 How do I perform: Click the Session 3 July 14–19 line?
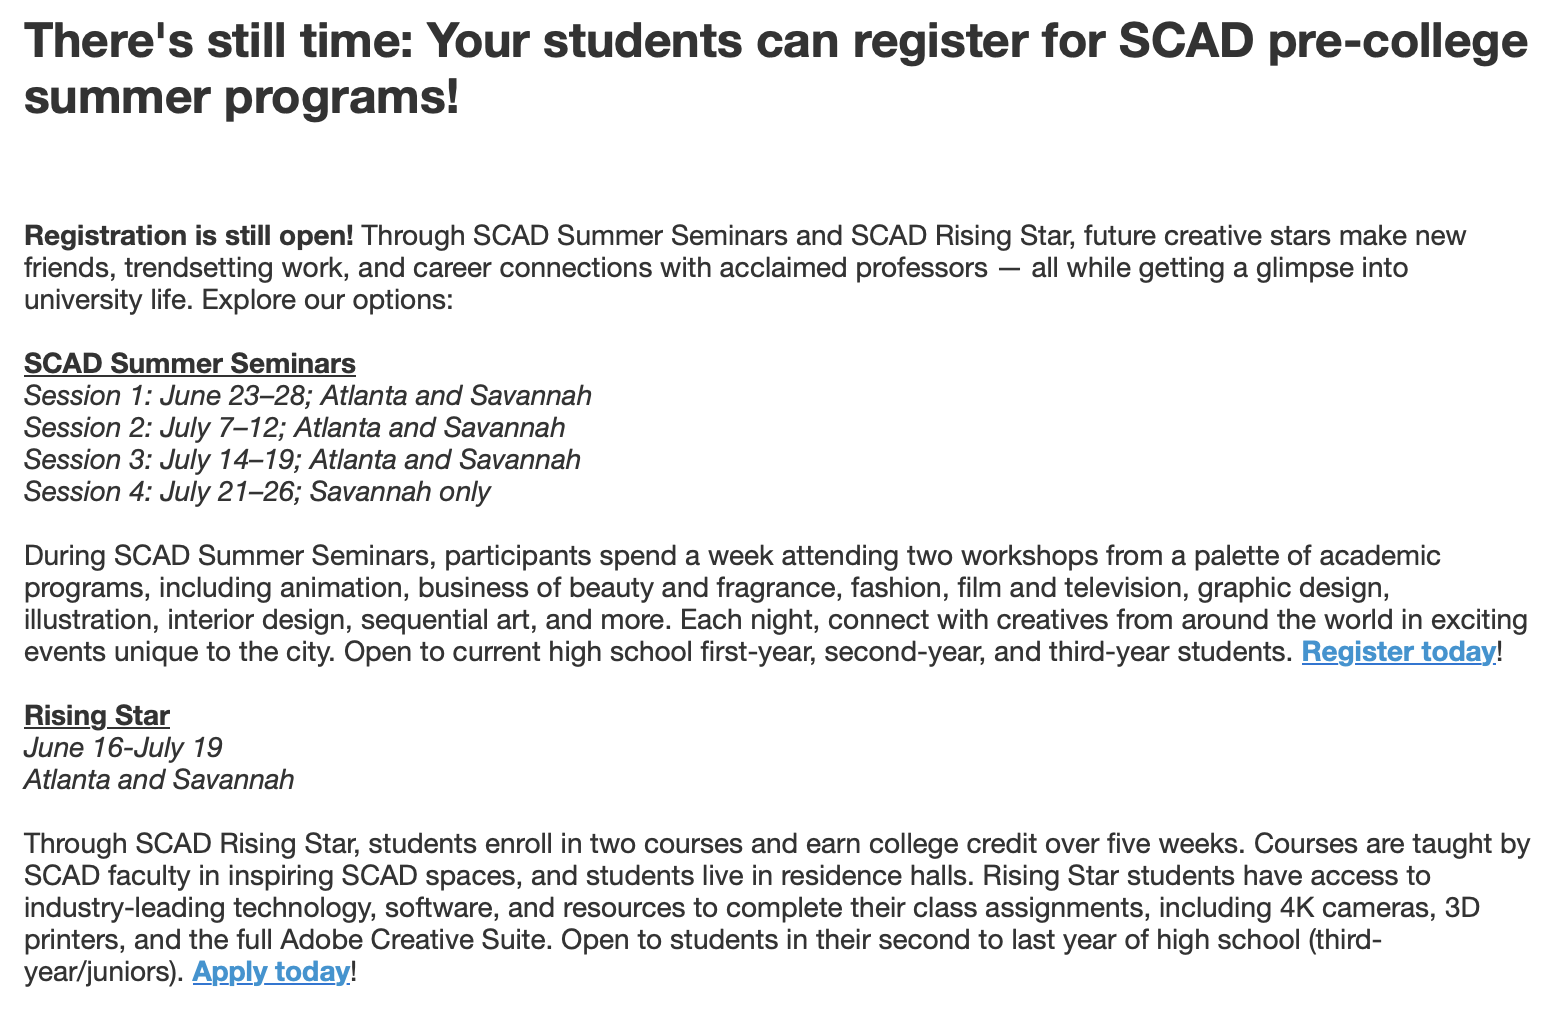pyautogui.click(x=302, y=460)
